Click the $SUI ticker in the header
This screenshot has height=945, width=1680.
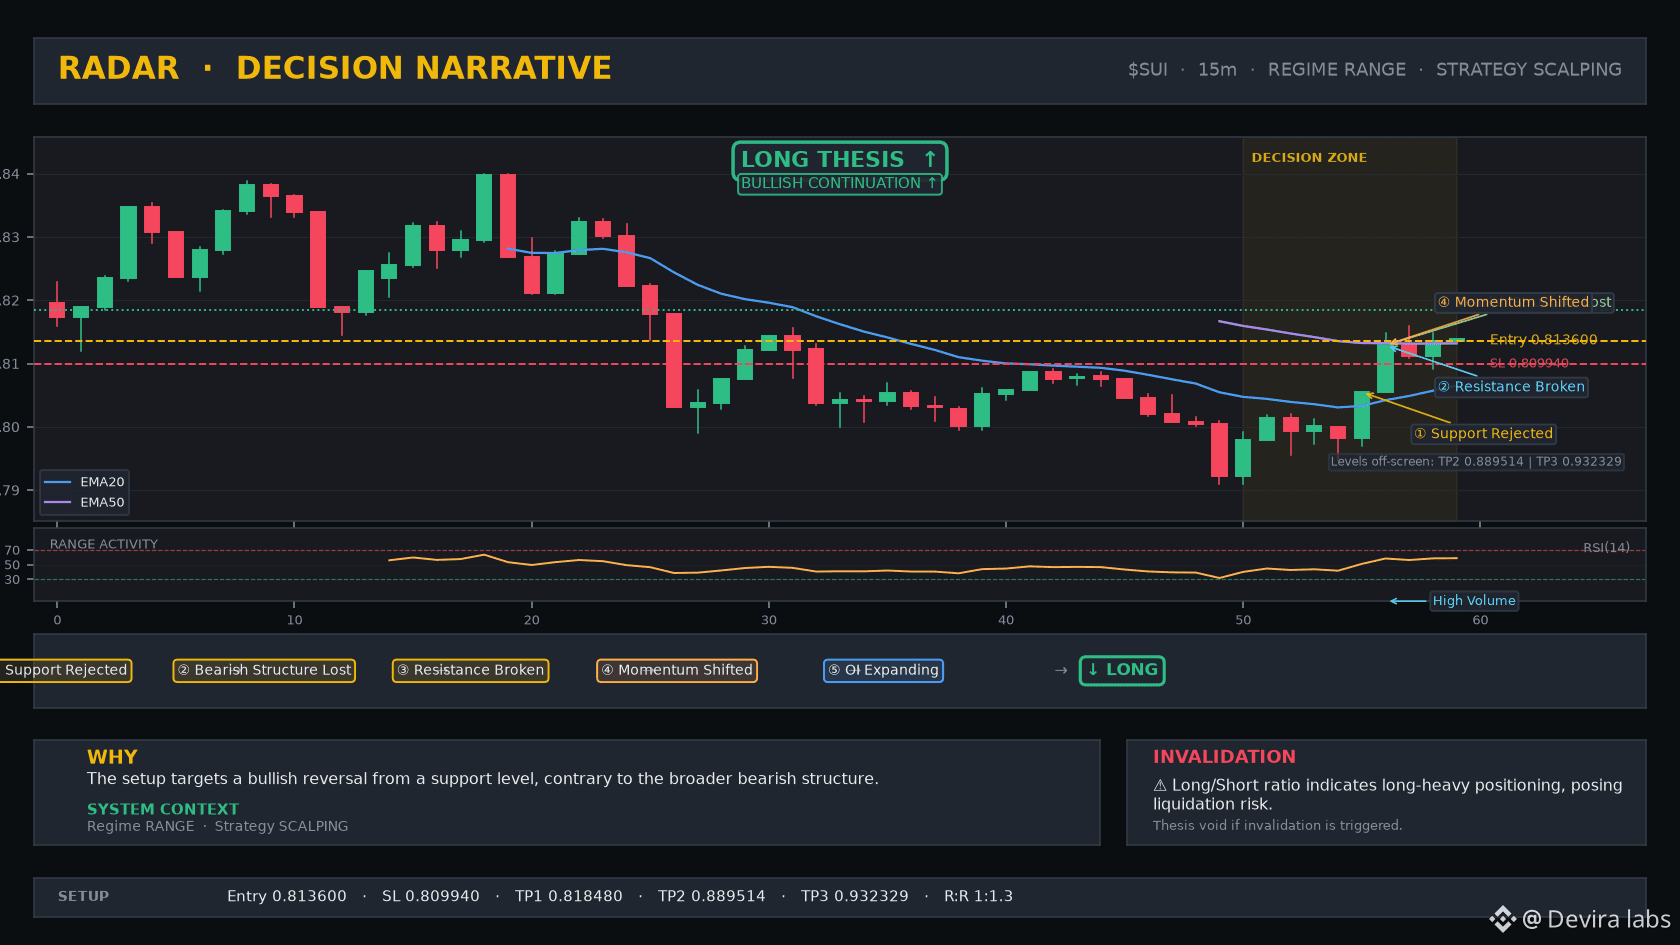click(1147, 70)
